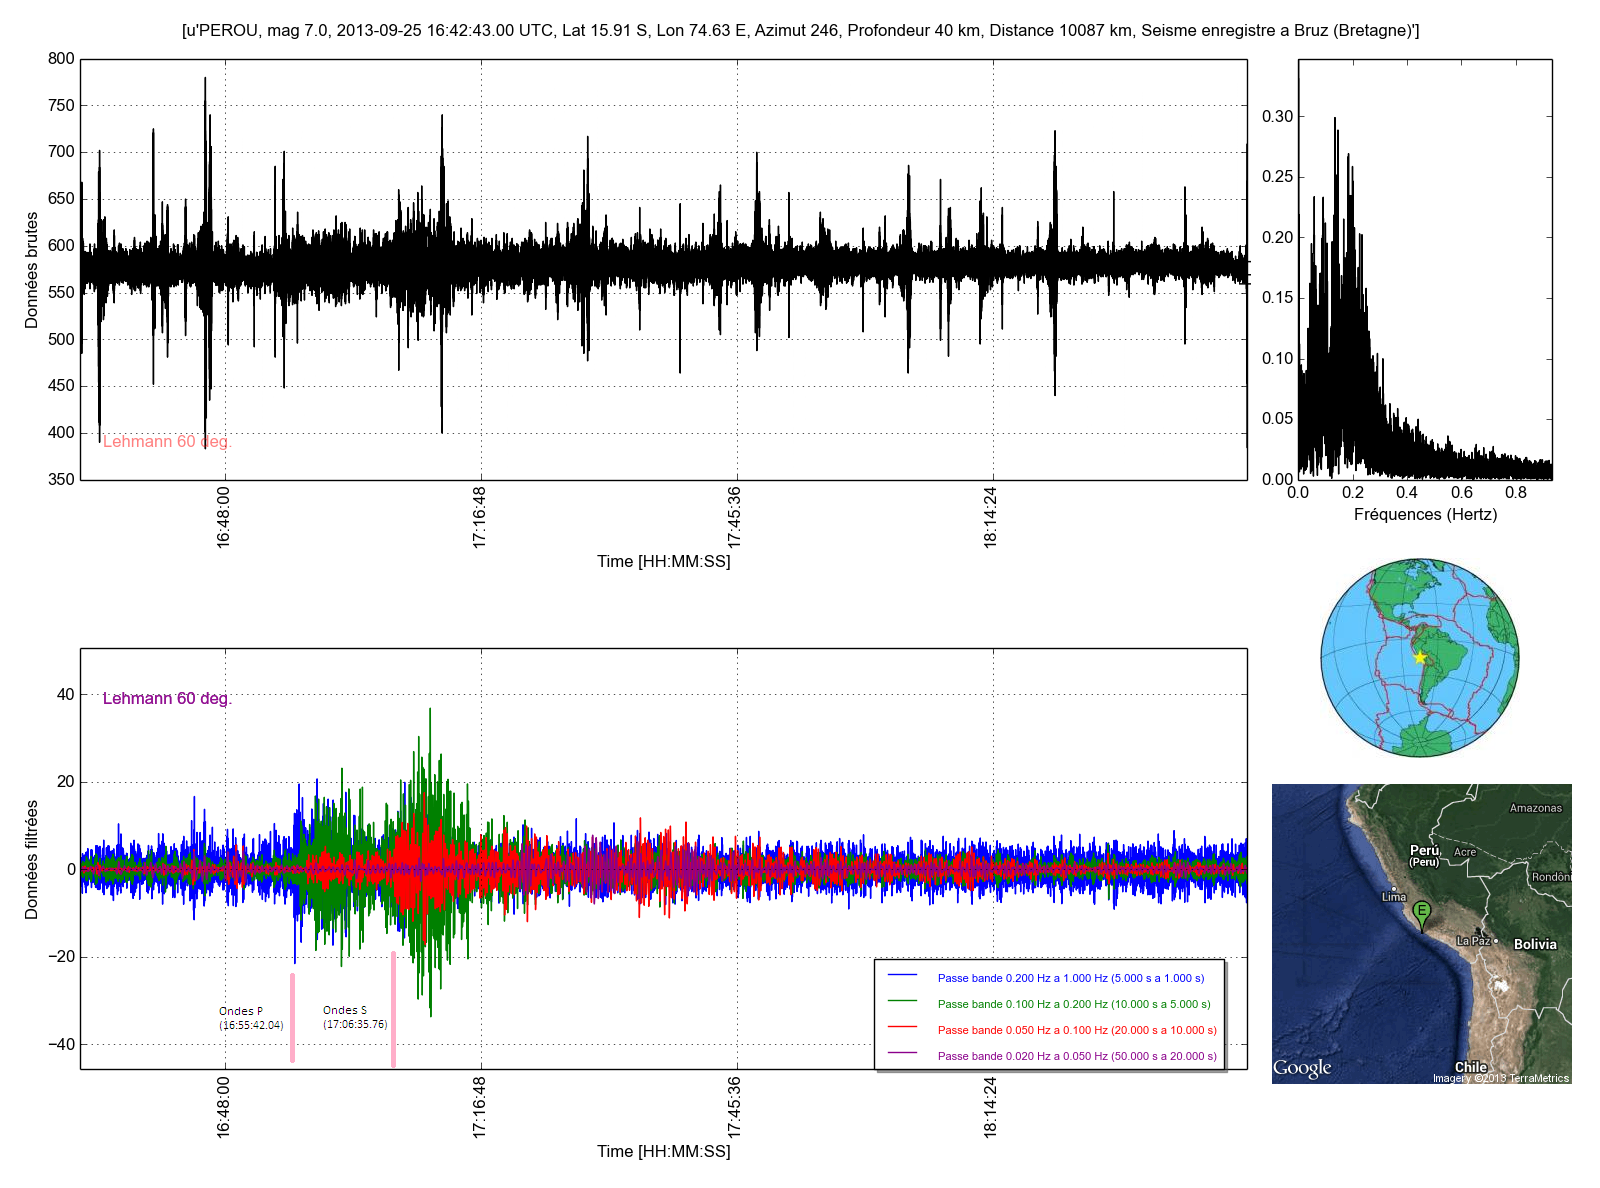Select the blue legend line for 0.200-1.000 Hz
The image size is (1600, 1188).
click(x=902, y=975)
